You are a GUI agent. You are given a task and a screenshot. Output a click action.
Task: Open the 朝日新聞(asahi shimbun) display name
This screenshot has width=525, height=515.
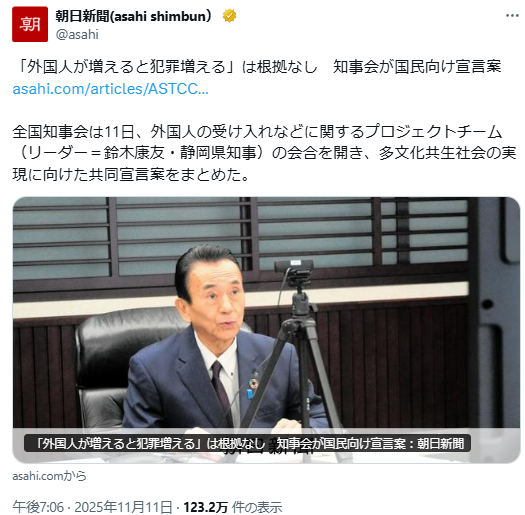click(133, 16)
